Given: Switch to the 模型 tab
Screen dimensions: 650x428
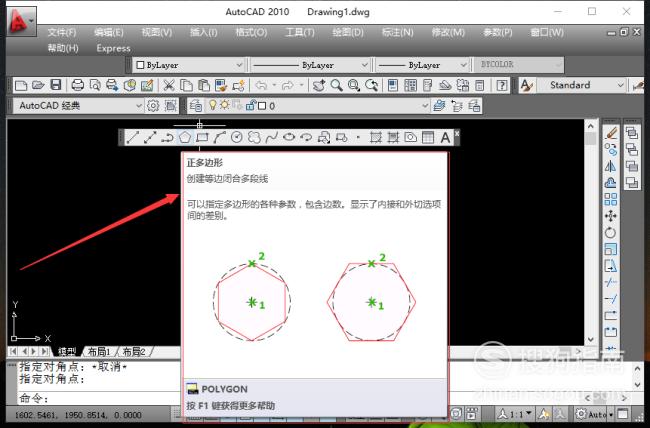Looking at the screenshot, I should (x=66, y=352).
